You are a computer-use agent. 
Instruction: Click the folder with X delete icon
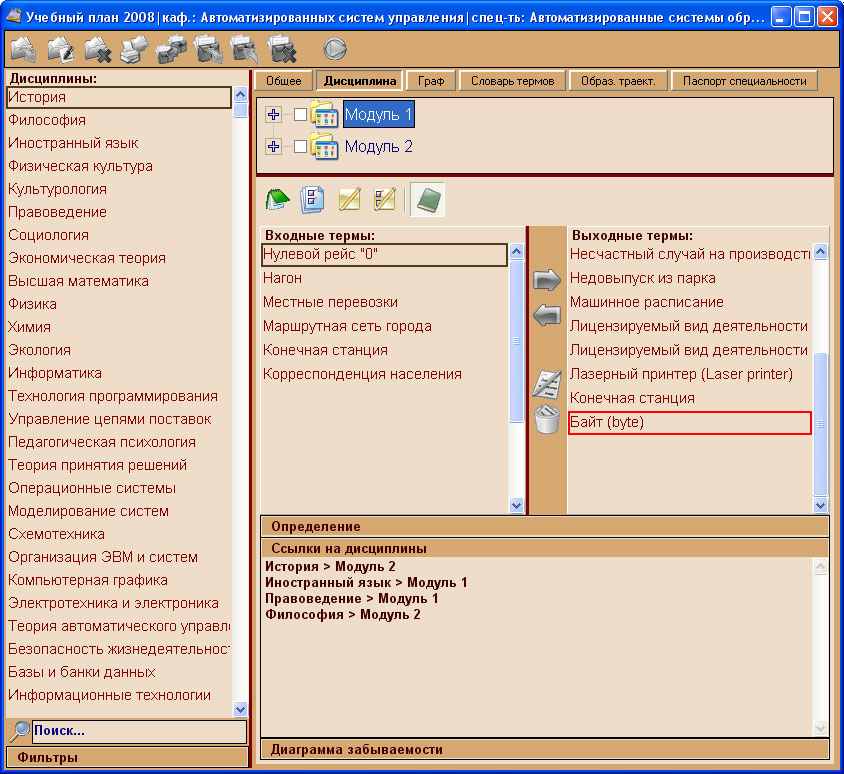(97, 49)
